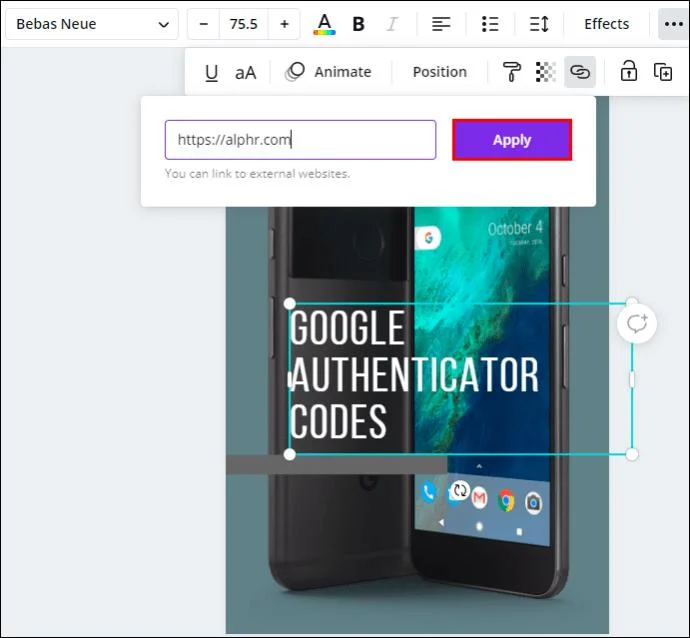Click the bottom-right corner handle of the text box
The image size is (690, 638).
click(632, 455)
